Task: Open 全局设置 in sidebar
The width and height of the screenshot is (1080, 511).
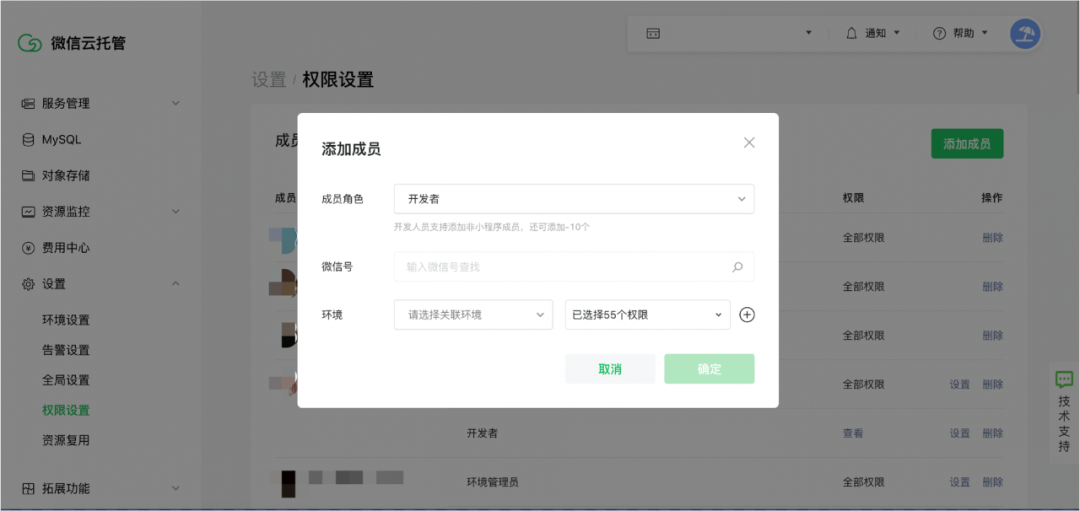Action: [x=66, y=380]
